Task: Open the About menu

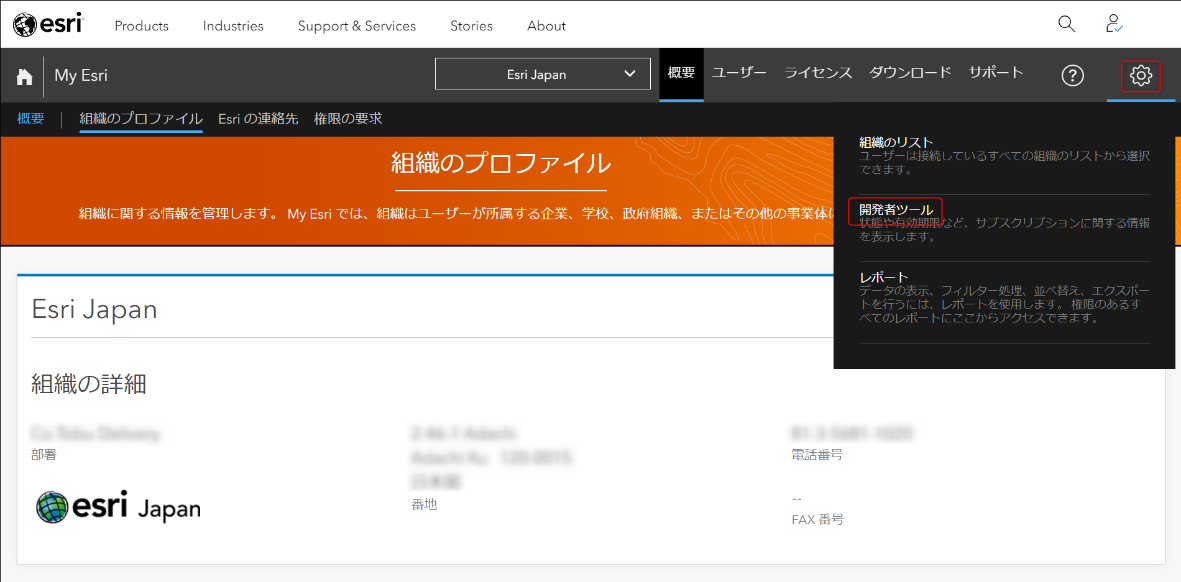Action: tap(547, 26)
